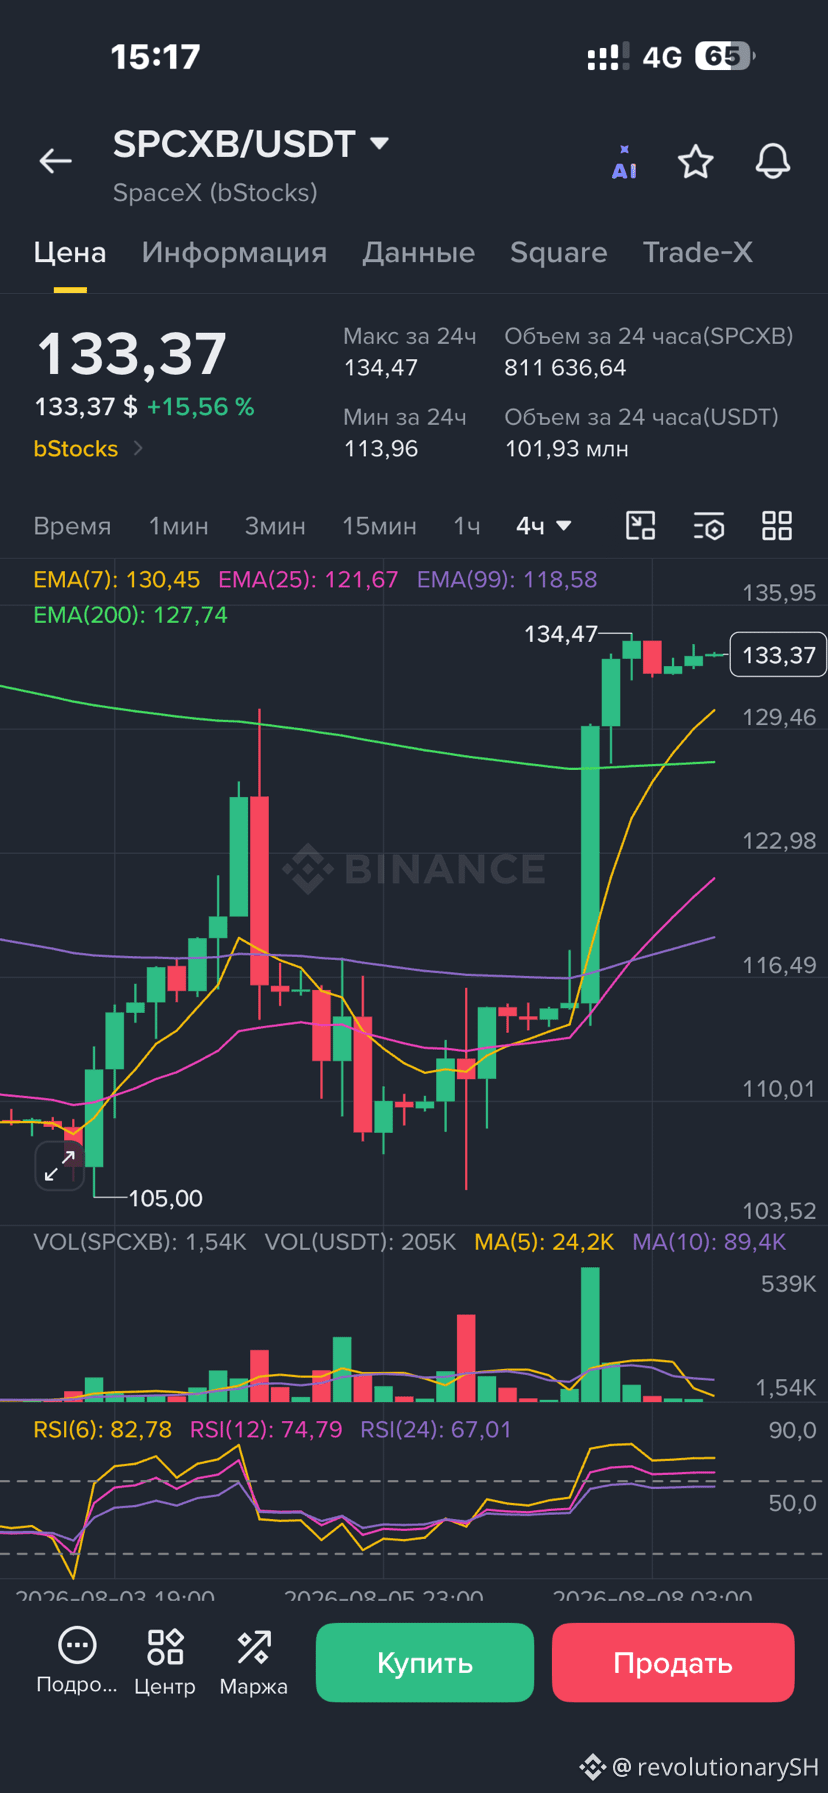
Task: Tap the EMA(7): 130,45 indicator label
Action: [116, 580]
